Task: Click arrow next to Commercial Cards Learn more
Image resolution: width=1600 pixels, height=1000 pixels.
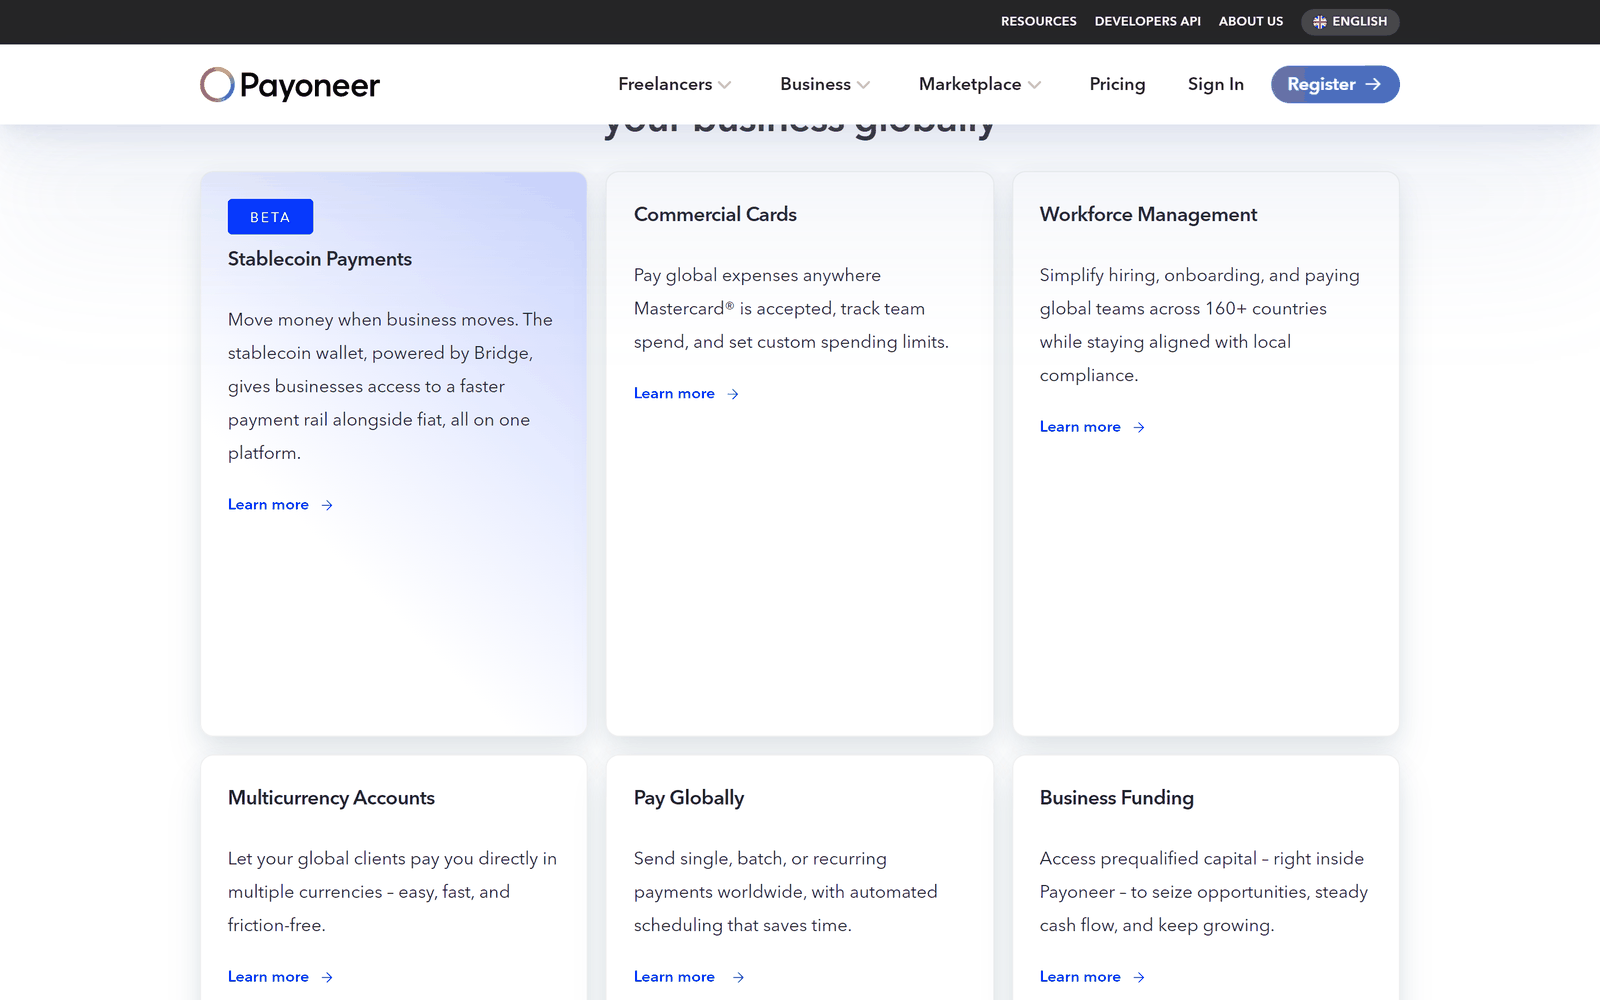Action: tap(733, 394)
